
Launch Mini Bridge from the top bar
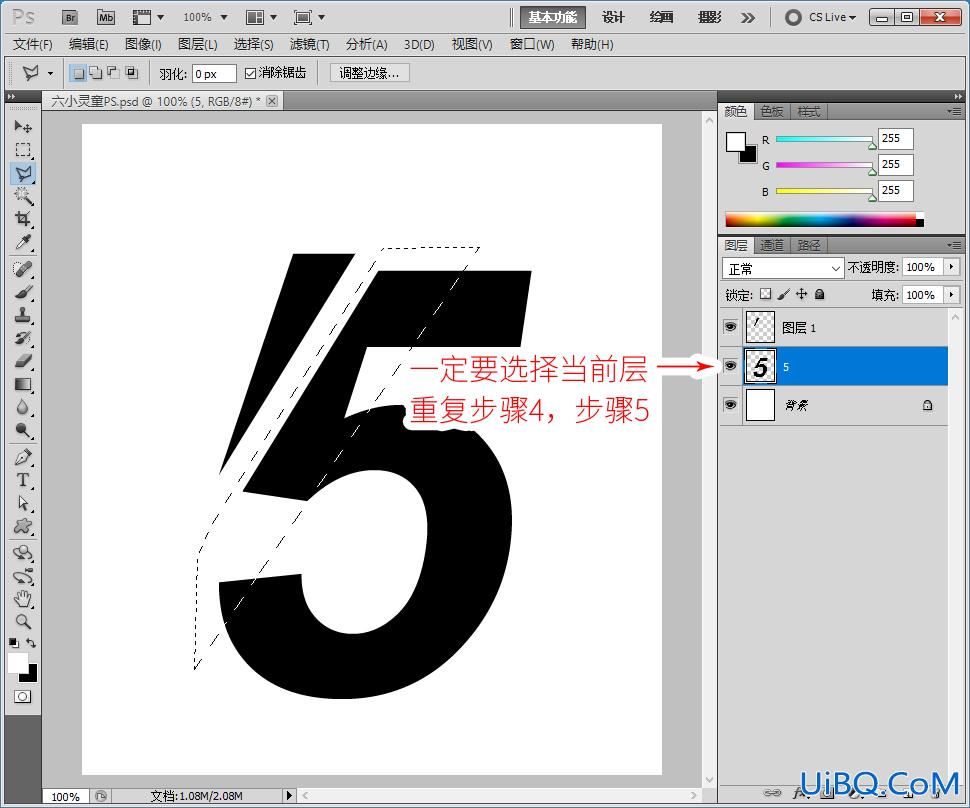point(106,17)
